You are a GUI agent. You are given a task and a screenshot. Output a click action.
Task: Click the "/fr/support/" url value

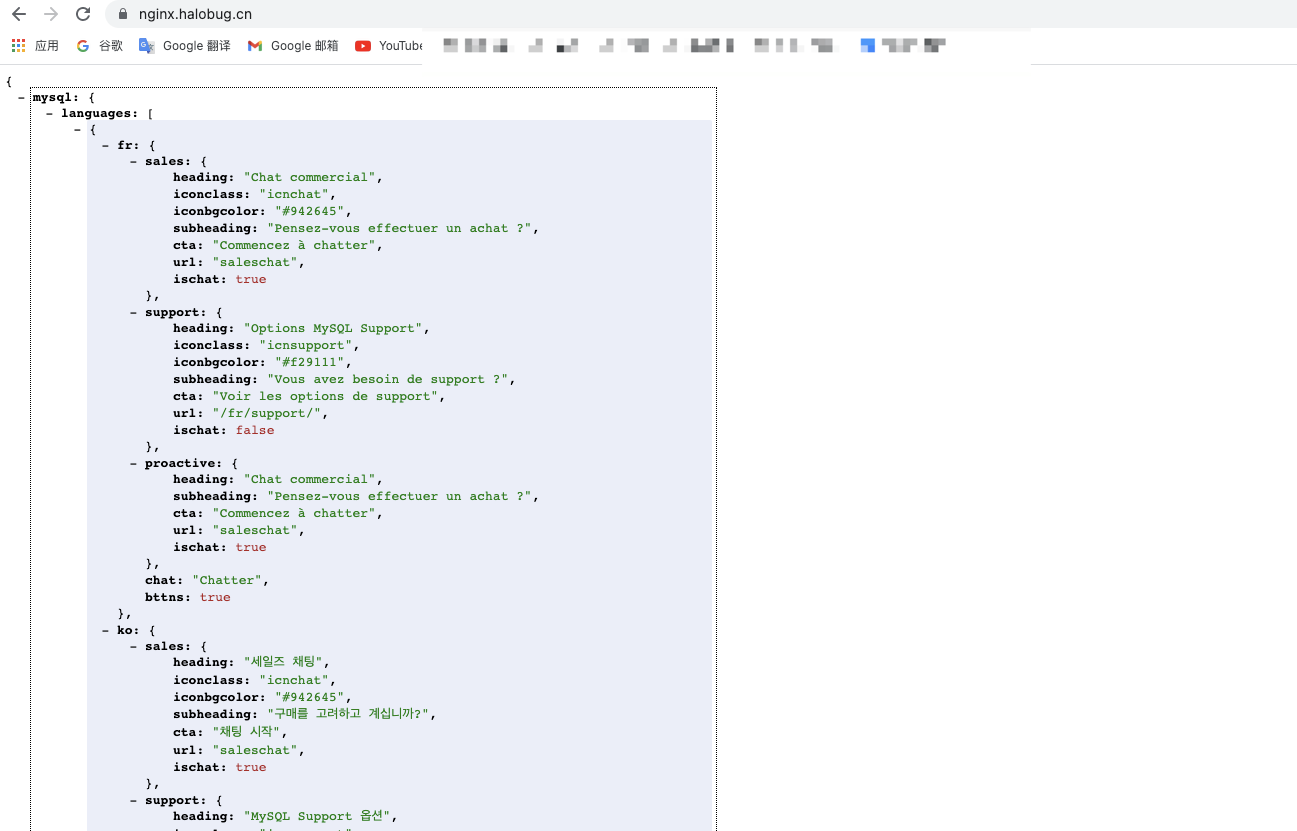[266, 413]
